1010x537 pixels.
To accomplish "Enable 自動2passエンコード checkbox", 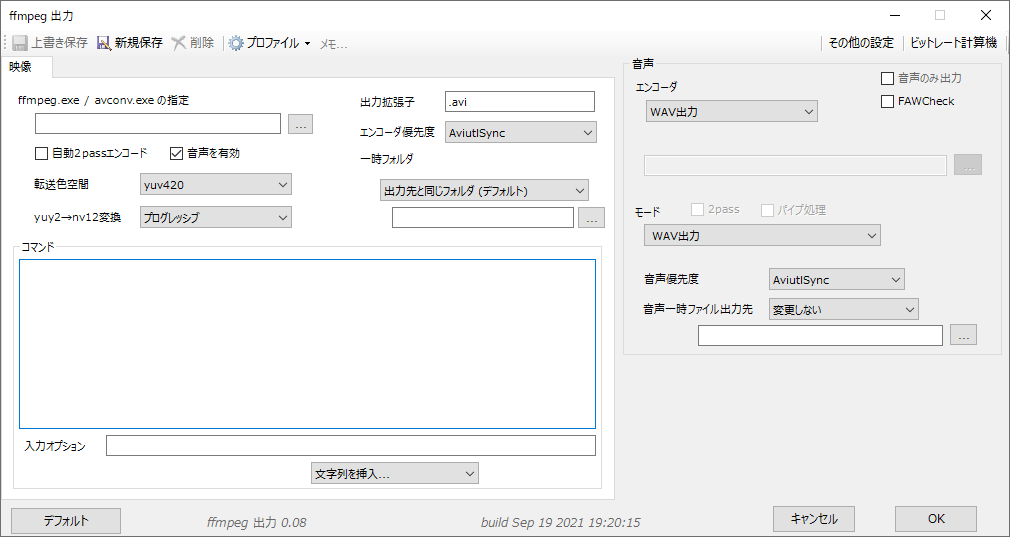I will 41,153.
